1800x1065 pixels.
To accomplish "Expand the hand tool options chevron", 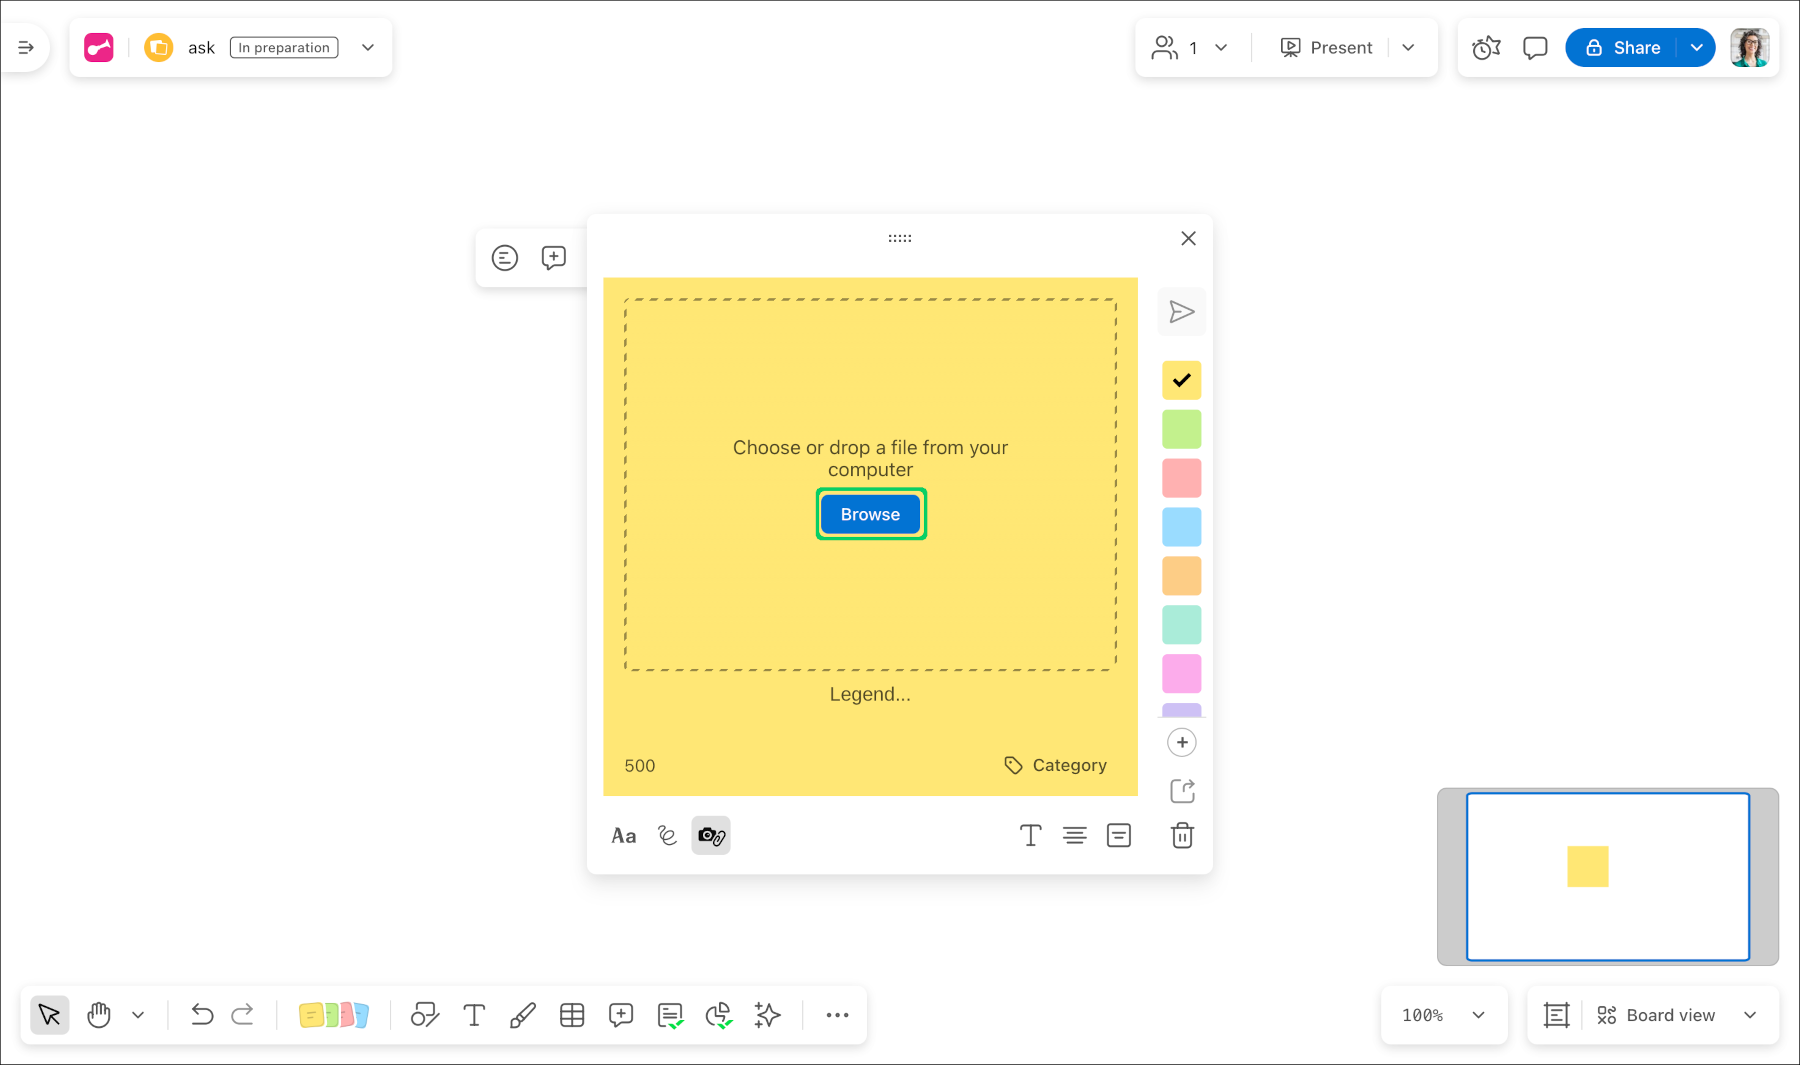I will 139,1015.
